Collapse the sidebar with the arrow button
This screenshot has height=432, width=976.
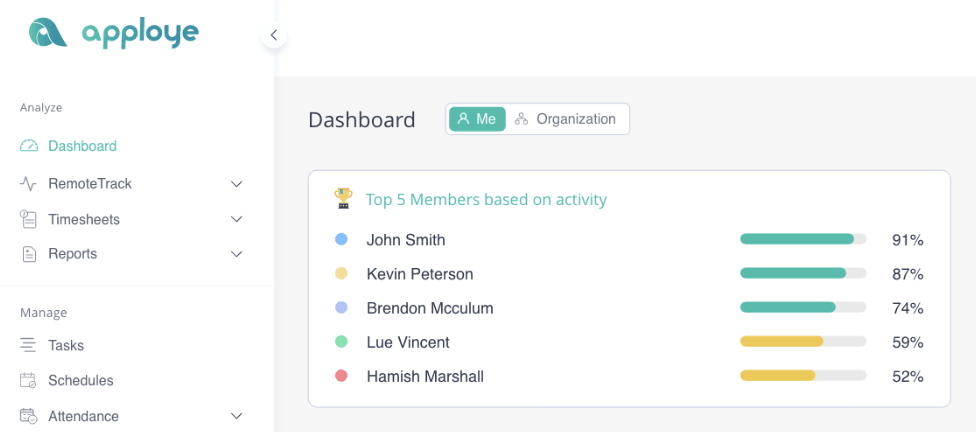click(x=274, y=35)
